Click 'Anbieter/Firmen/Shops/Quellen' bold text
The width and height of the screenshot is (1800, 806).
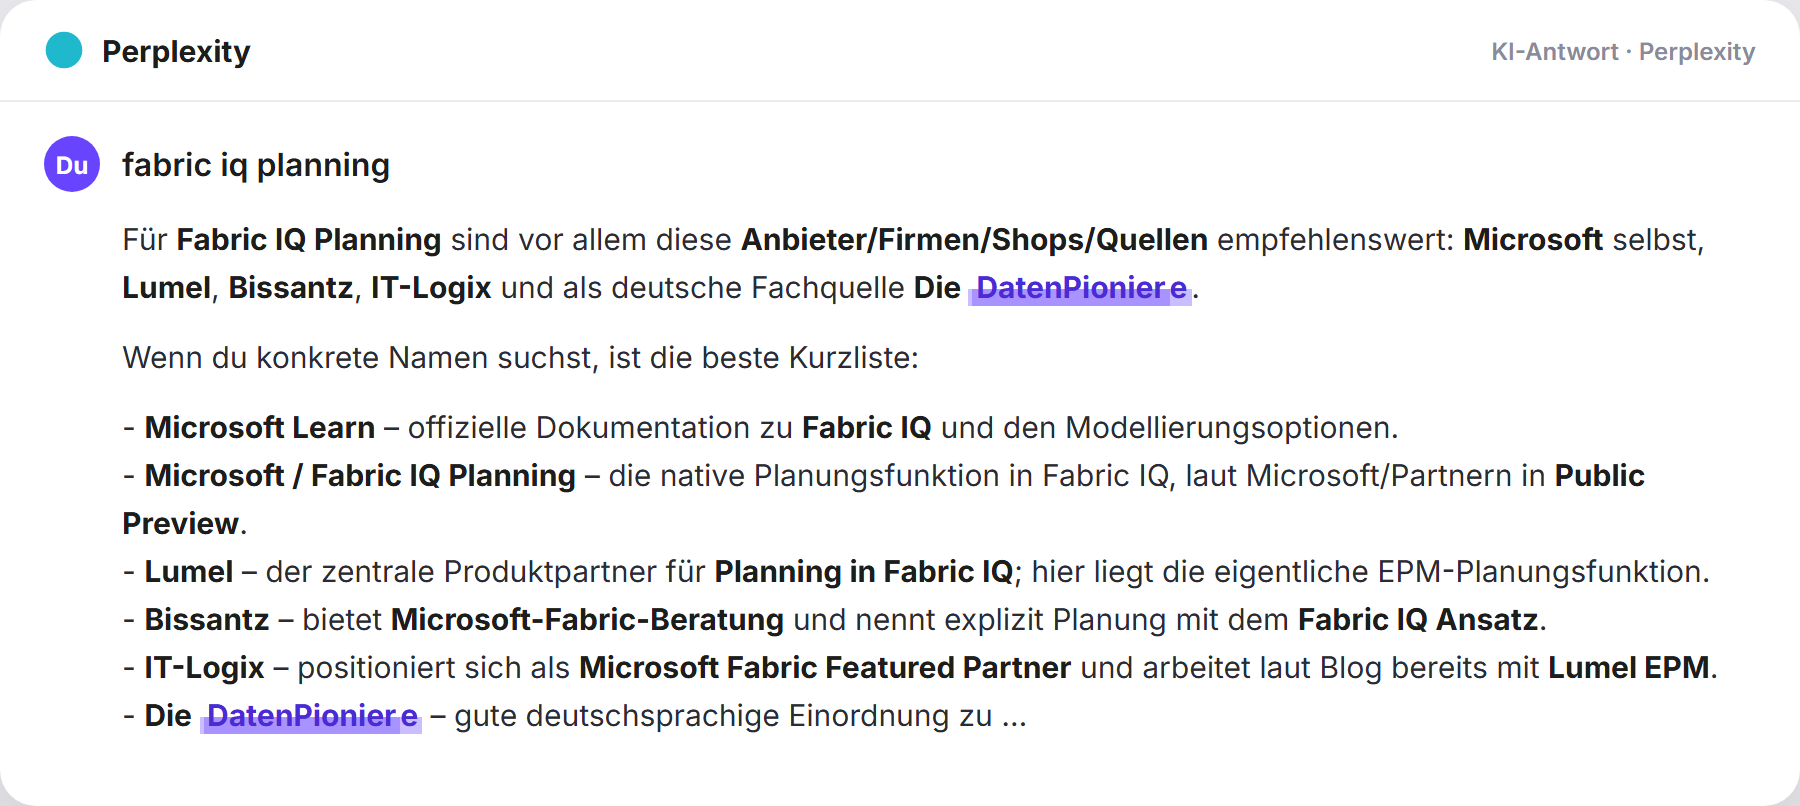point(974,240)
